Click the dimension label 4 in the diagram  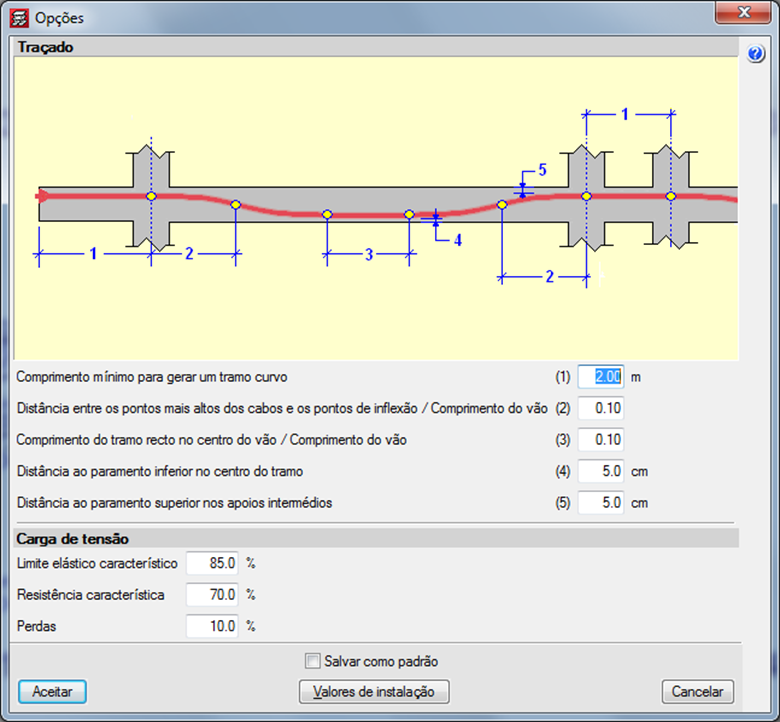(x=457, y=240)
